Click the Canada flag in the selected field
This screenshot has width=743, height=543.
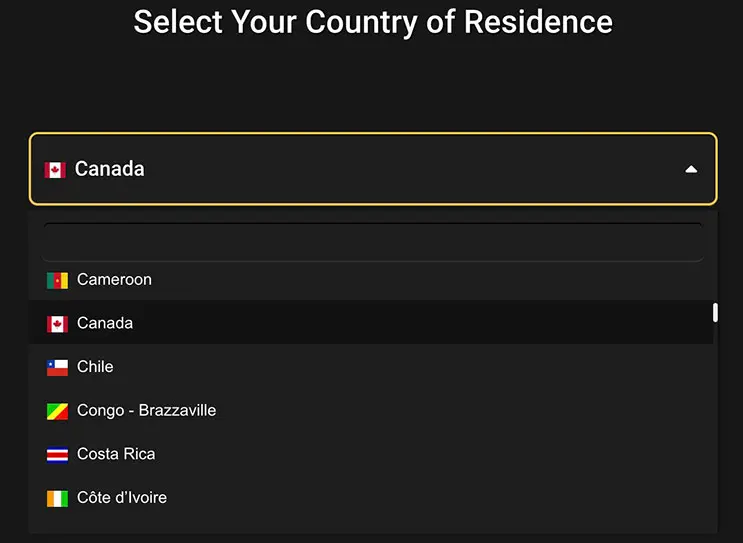tap(55, 170)
